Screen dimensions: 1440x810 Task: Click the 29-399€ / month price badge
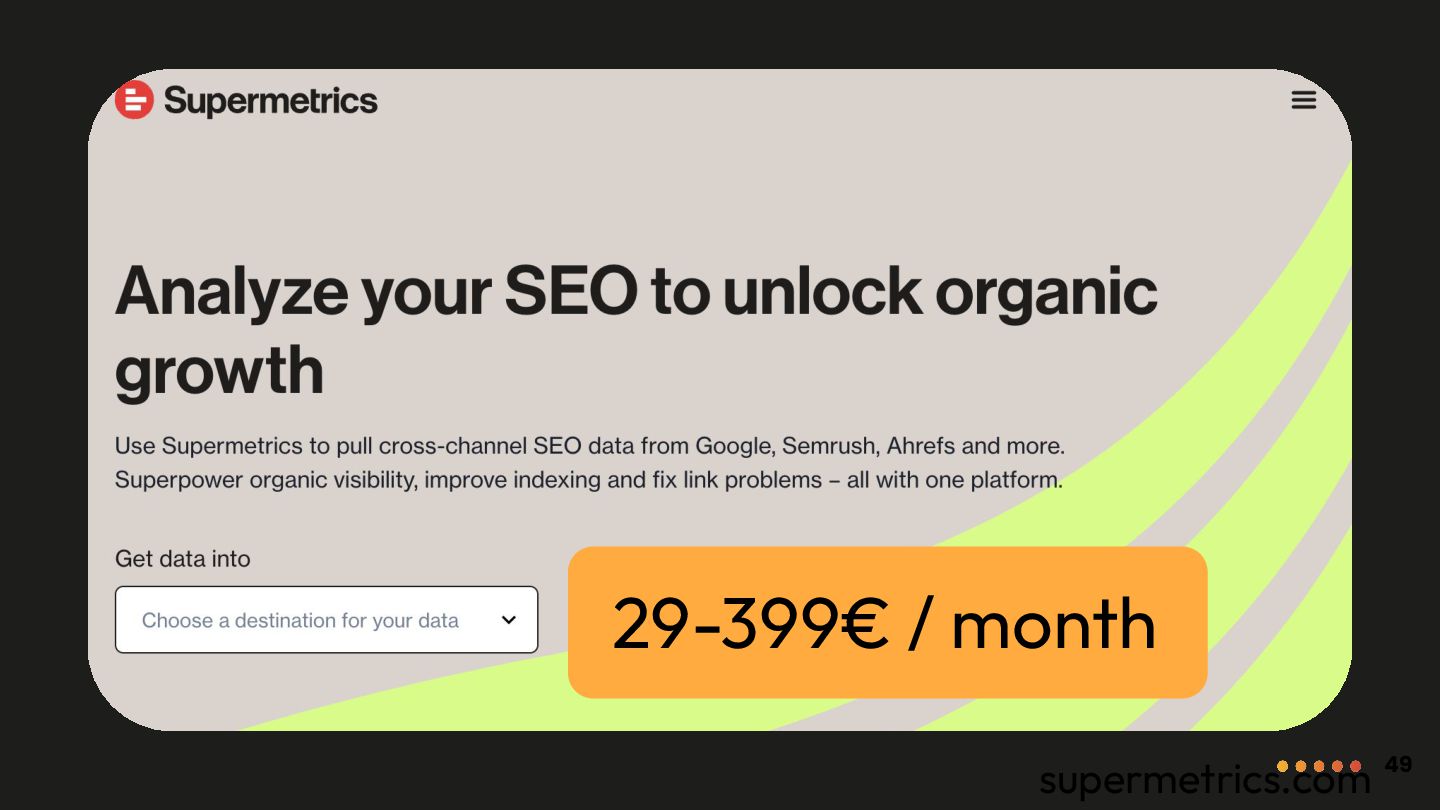tap(887, 622)
